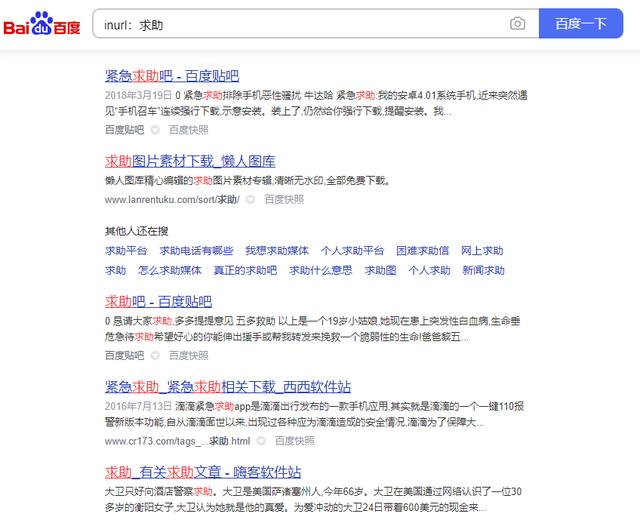Click the Baidu logo
Viewport: 640px width, 520px height.
point(42,24)
